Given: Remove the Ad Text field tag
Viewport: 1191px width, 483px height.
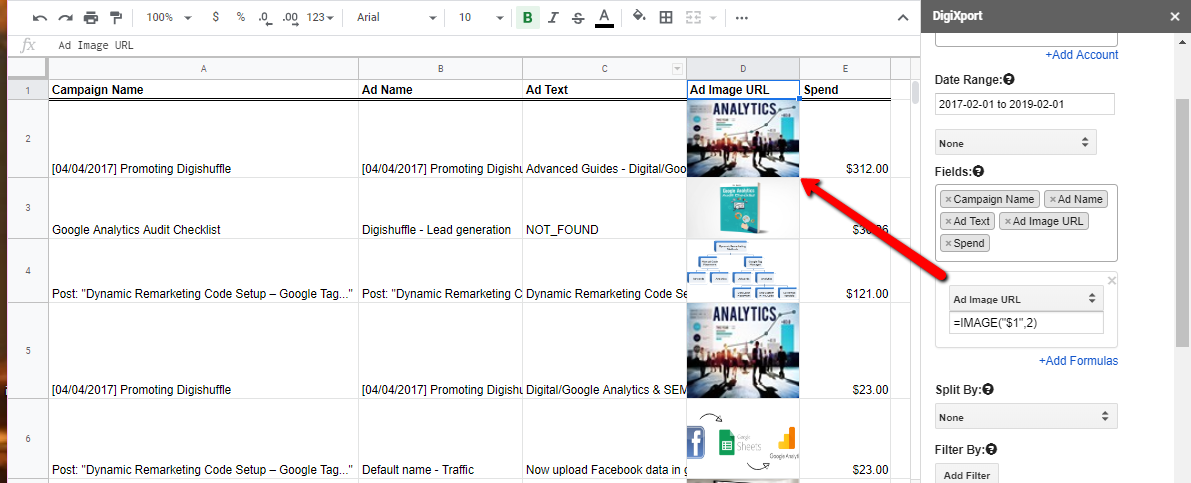Looking at the screenshot, I should click(948, 221).
